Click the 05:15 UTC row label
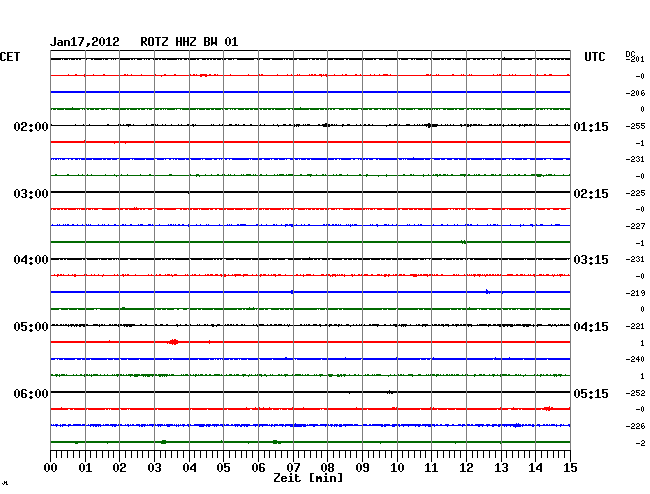This screenshot has height=494, width=650. [x=591, y=394]
